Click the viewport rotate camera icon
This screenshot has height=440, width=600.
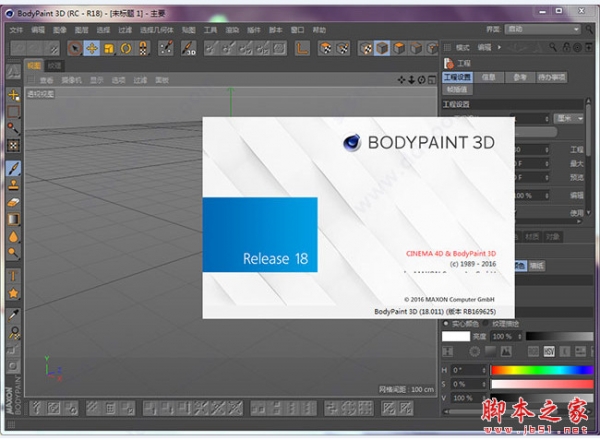tap(421, 80)
